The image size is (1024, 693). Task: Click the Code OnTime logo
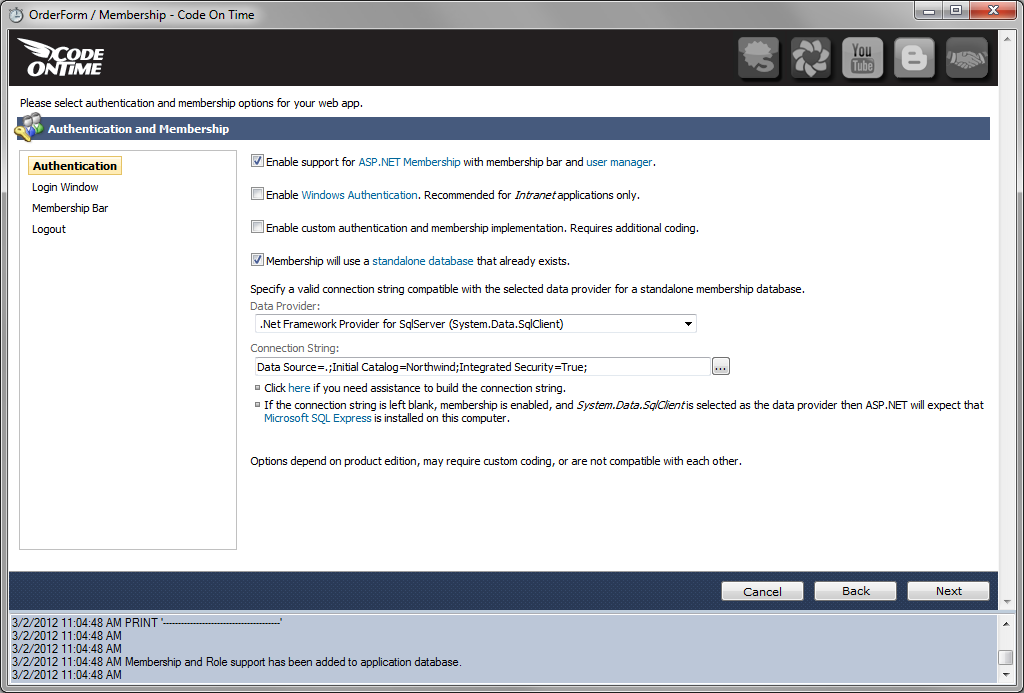pyautogui.click(x=60, y=57)
